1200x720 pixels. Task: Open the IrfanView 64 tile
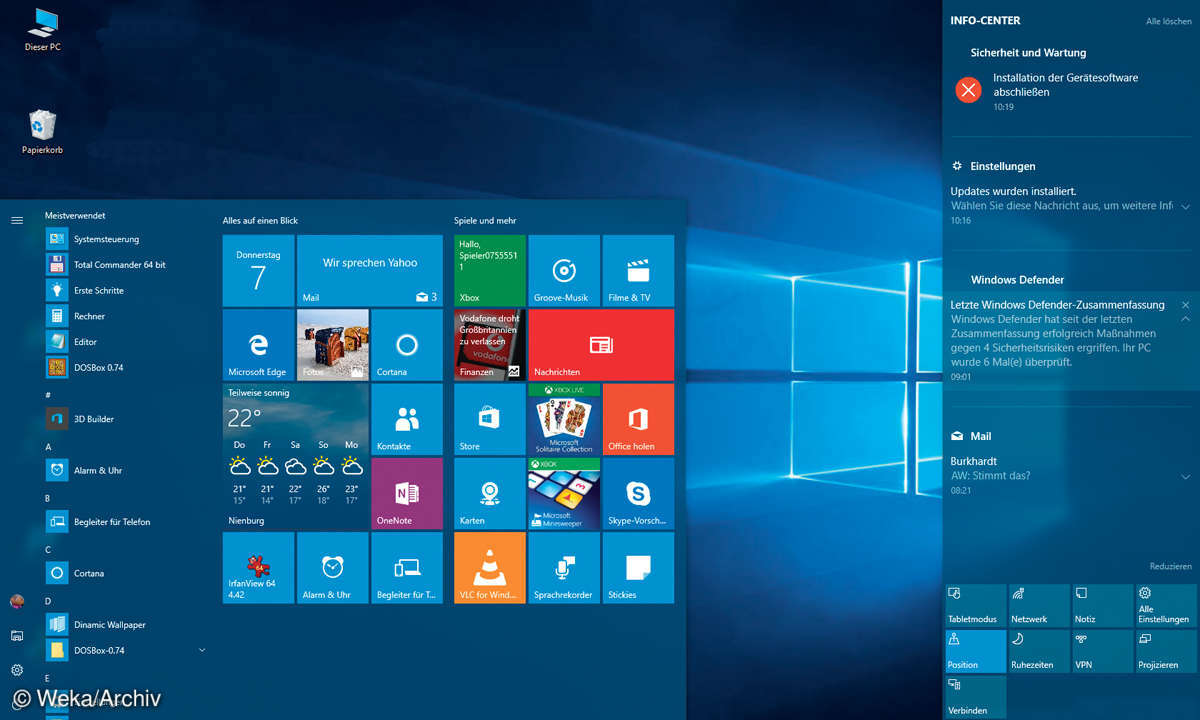pos(258,567)
